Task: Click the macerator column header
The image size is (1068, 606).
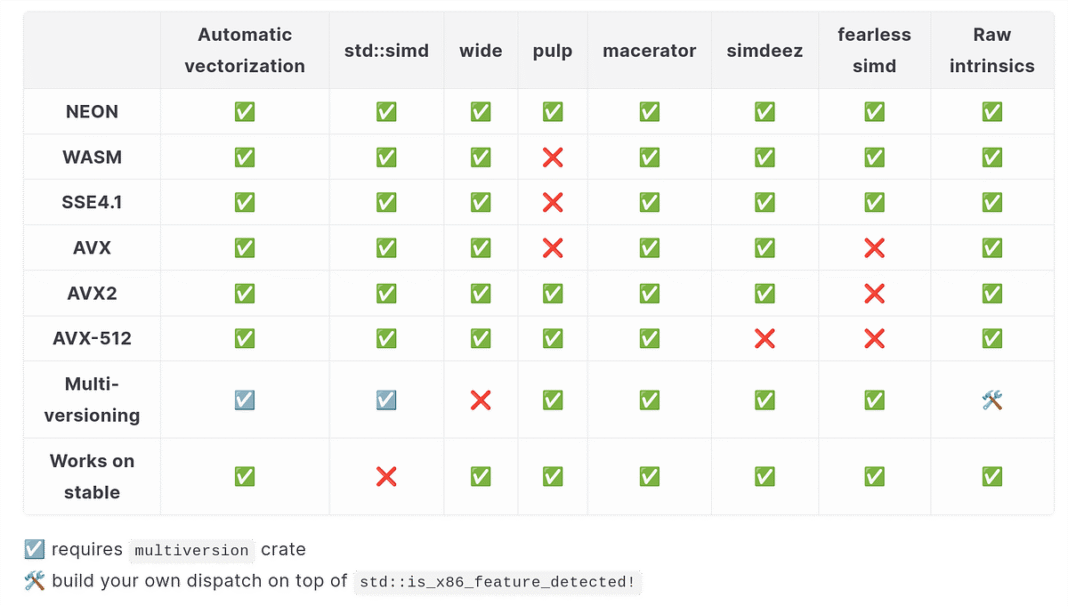Action: pos(649,50)
